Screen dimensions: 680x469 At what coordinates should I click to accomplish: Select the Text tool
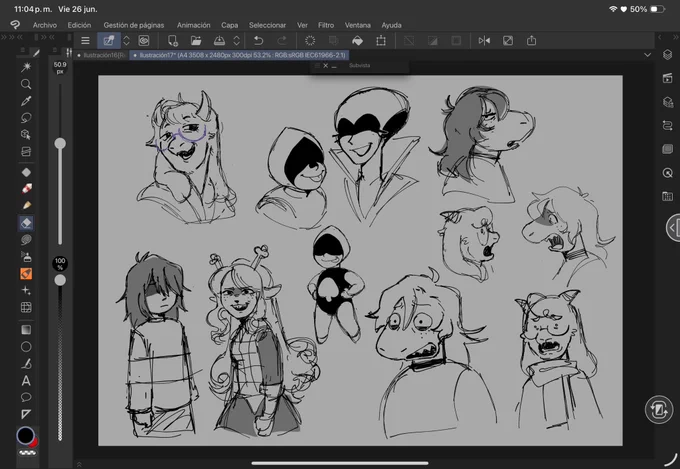[26, 380]
